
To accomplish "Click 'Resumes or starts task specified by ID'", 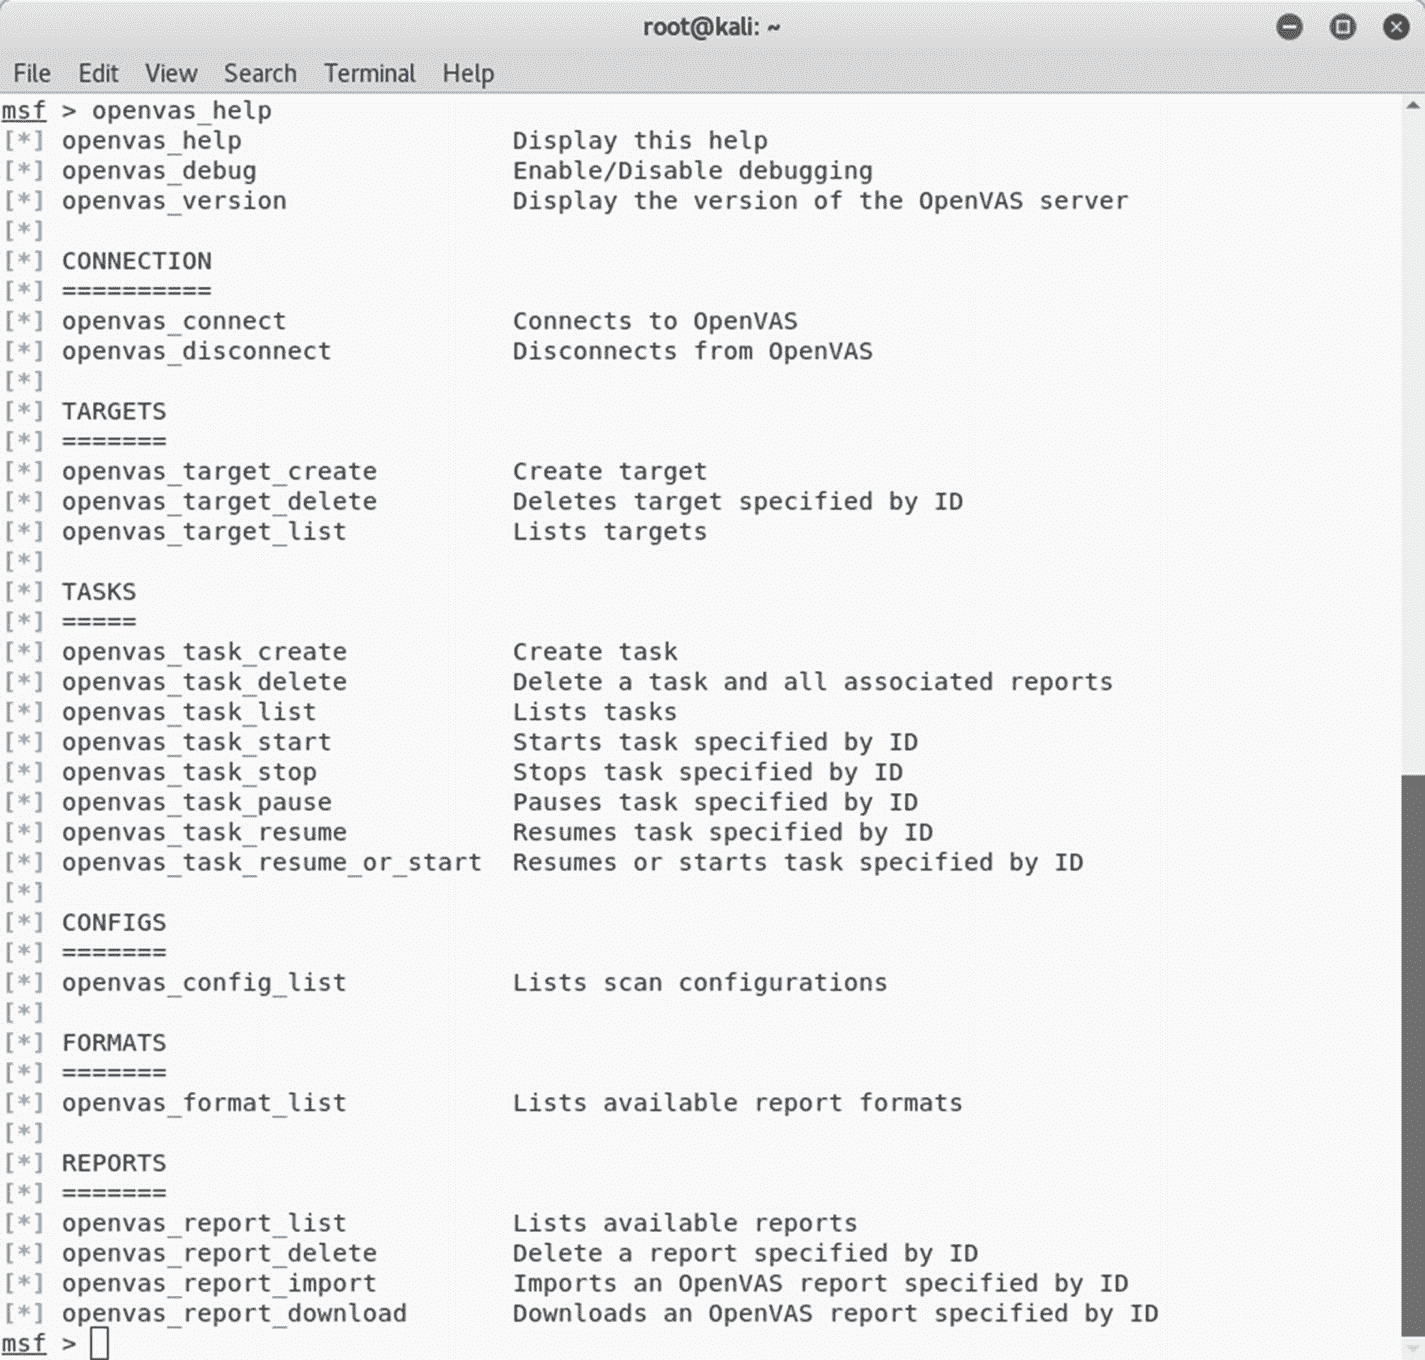I will (798, 862).
